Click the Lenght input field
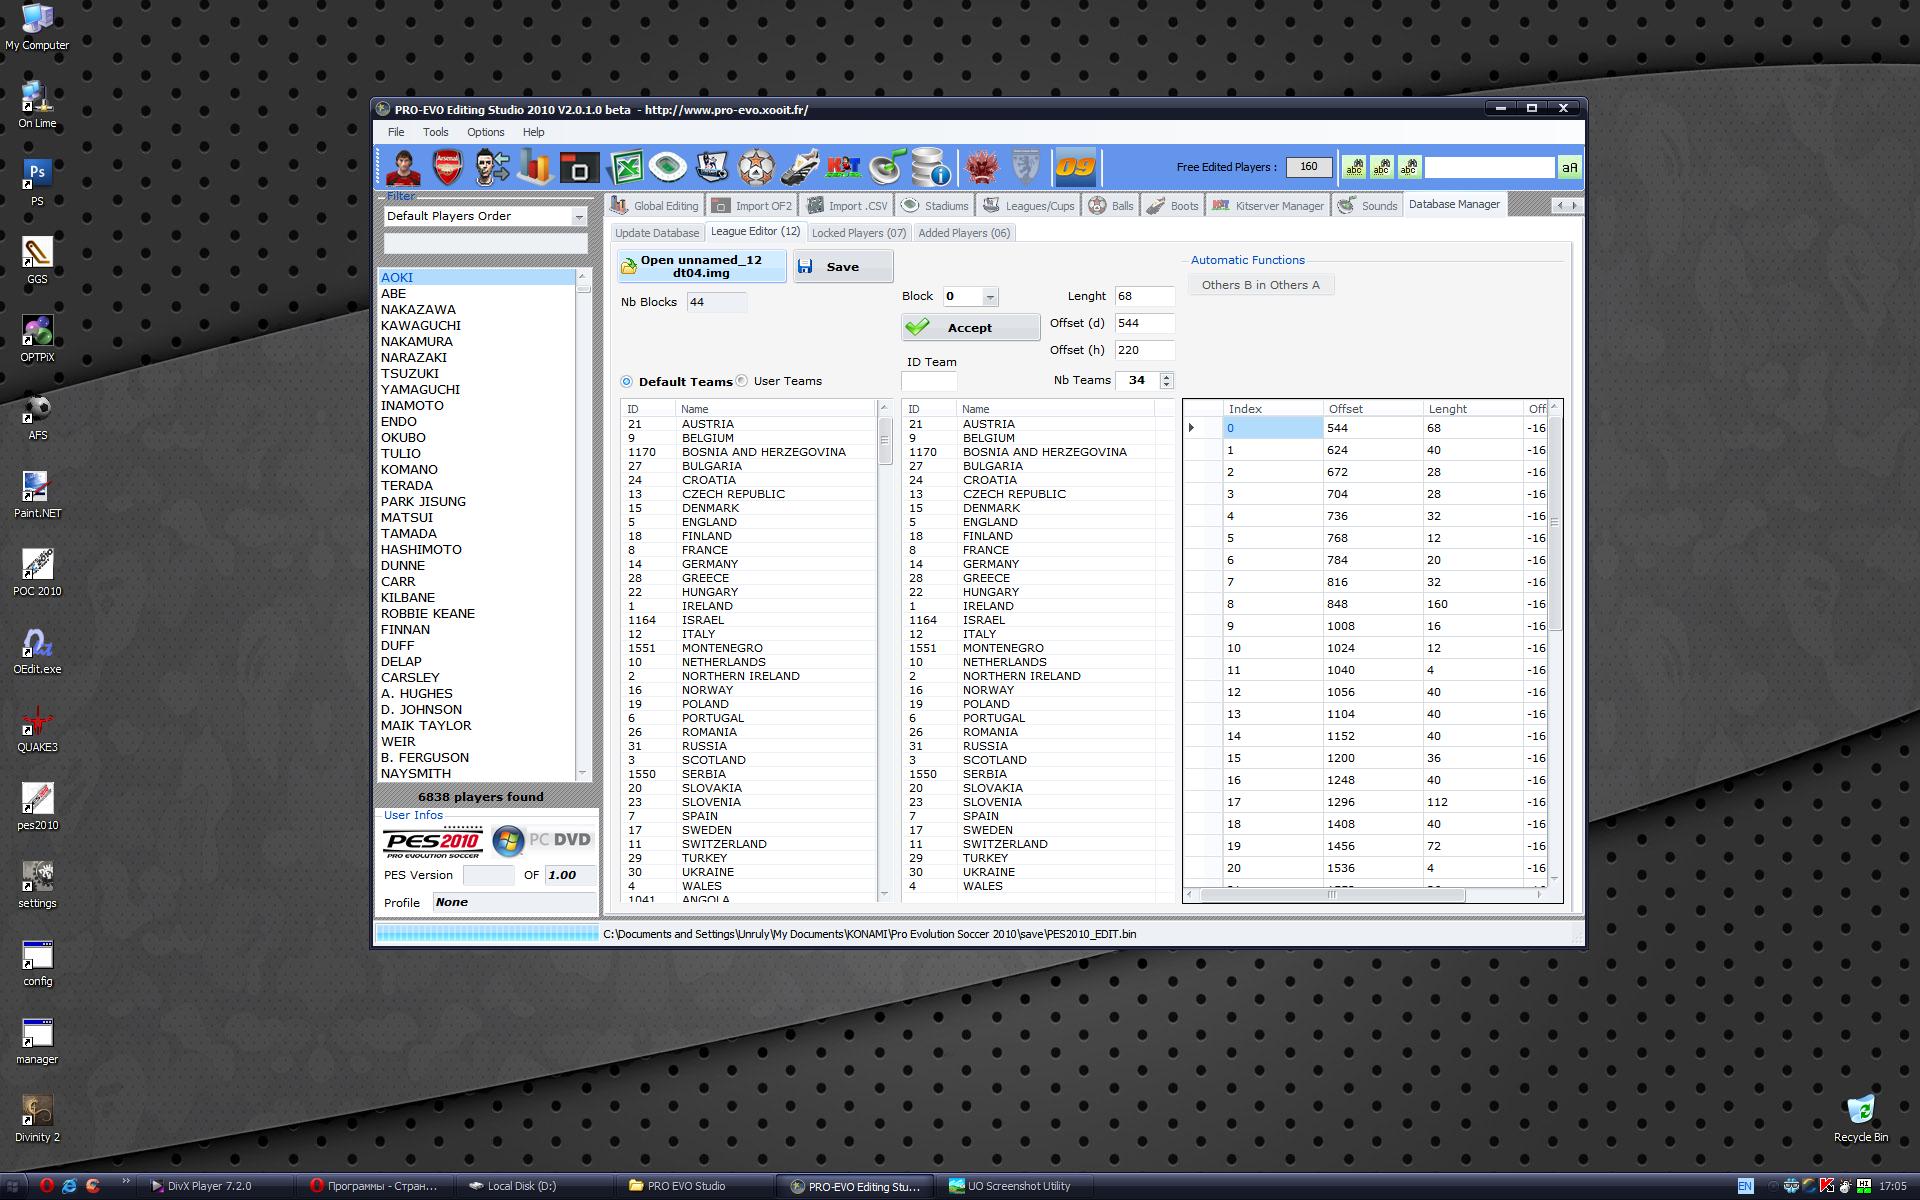The image size is (1920, 1200). click(x=1144, y=296)
